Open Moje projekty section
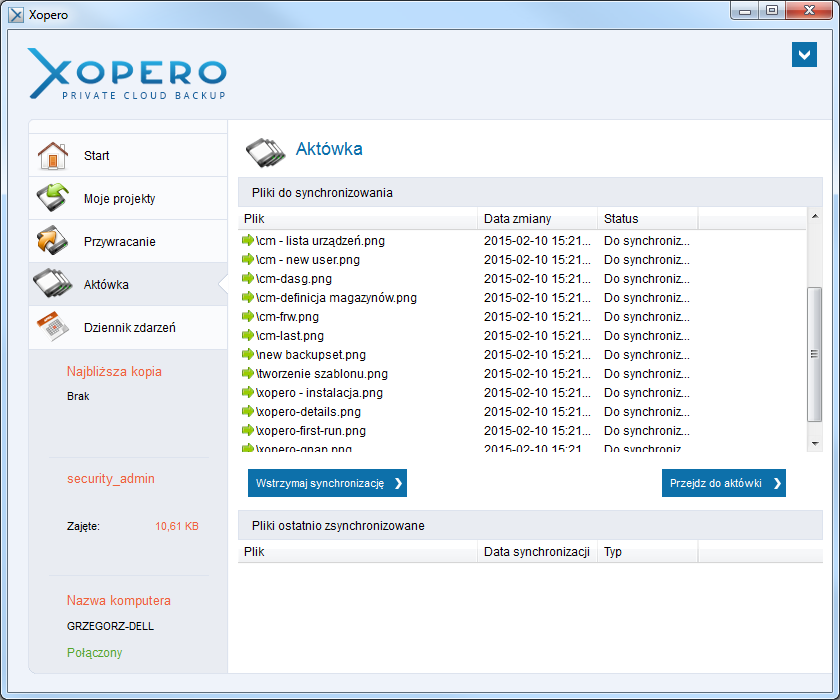Viewport: 840px width, 700px height. [x=128, y=198]
